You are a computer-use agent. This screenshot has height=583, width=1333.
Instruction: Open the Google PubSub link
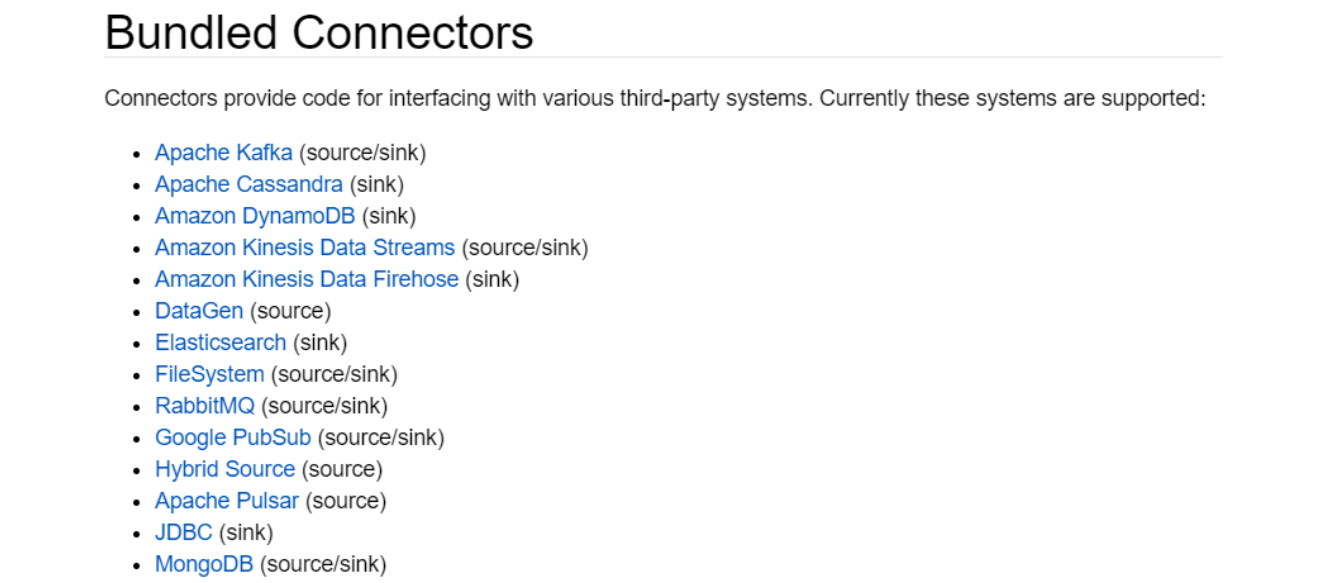click(x=233, y=438)
